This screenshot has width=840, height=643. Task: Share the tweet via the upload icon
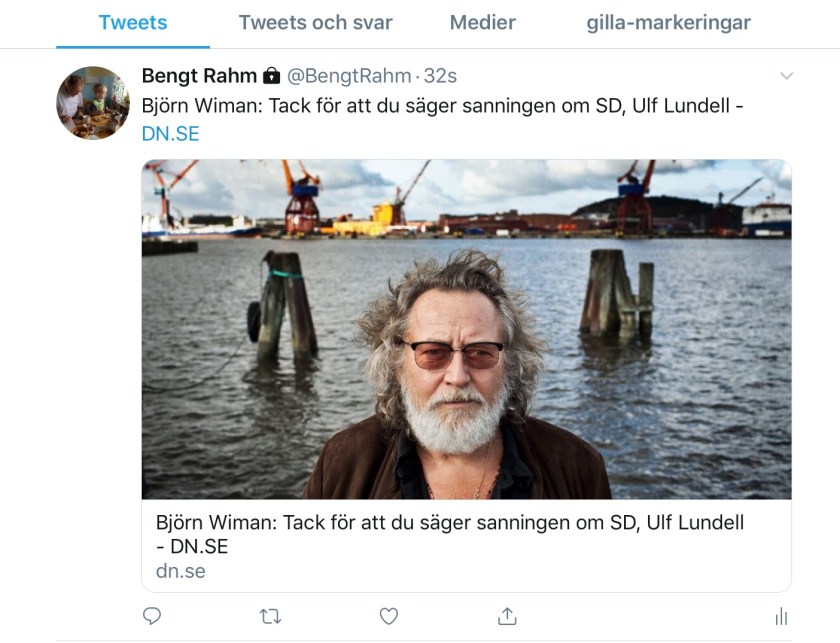(507, 616)
